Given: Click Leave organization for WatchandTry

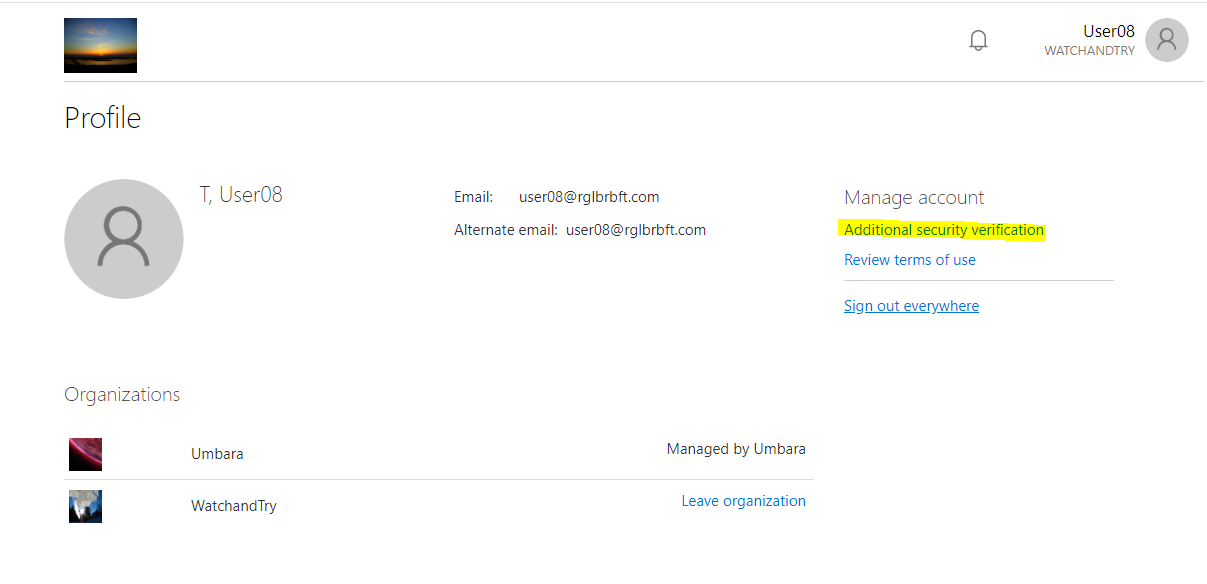Looking at the screenshot, I should (743, 501).
